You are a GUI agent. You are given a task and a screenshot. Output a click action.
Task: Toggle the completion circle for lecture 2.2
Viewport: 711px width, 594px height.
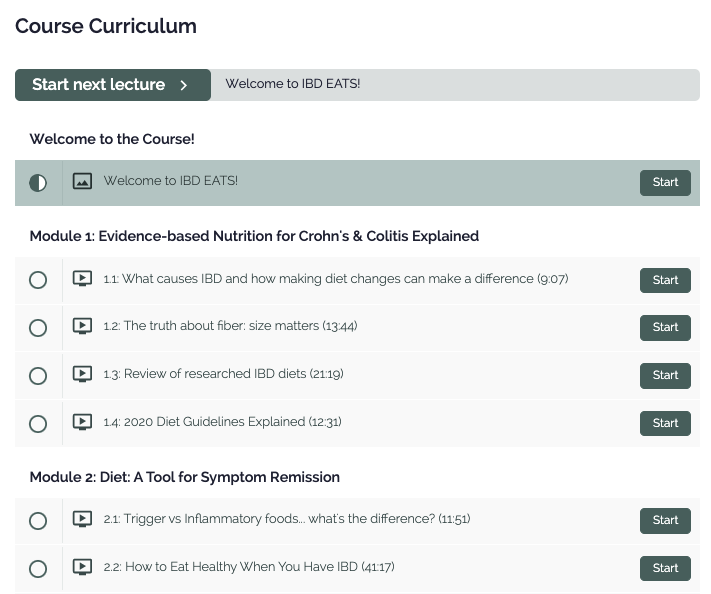38,569
